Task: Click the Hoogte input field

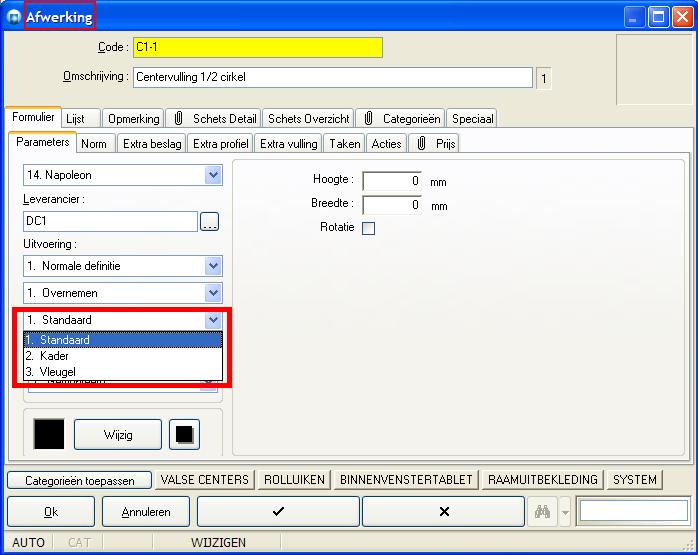Action: (392, 181)
